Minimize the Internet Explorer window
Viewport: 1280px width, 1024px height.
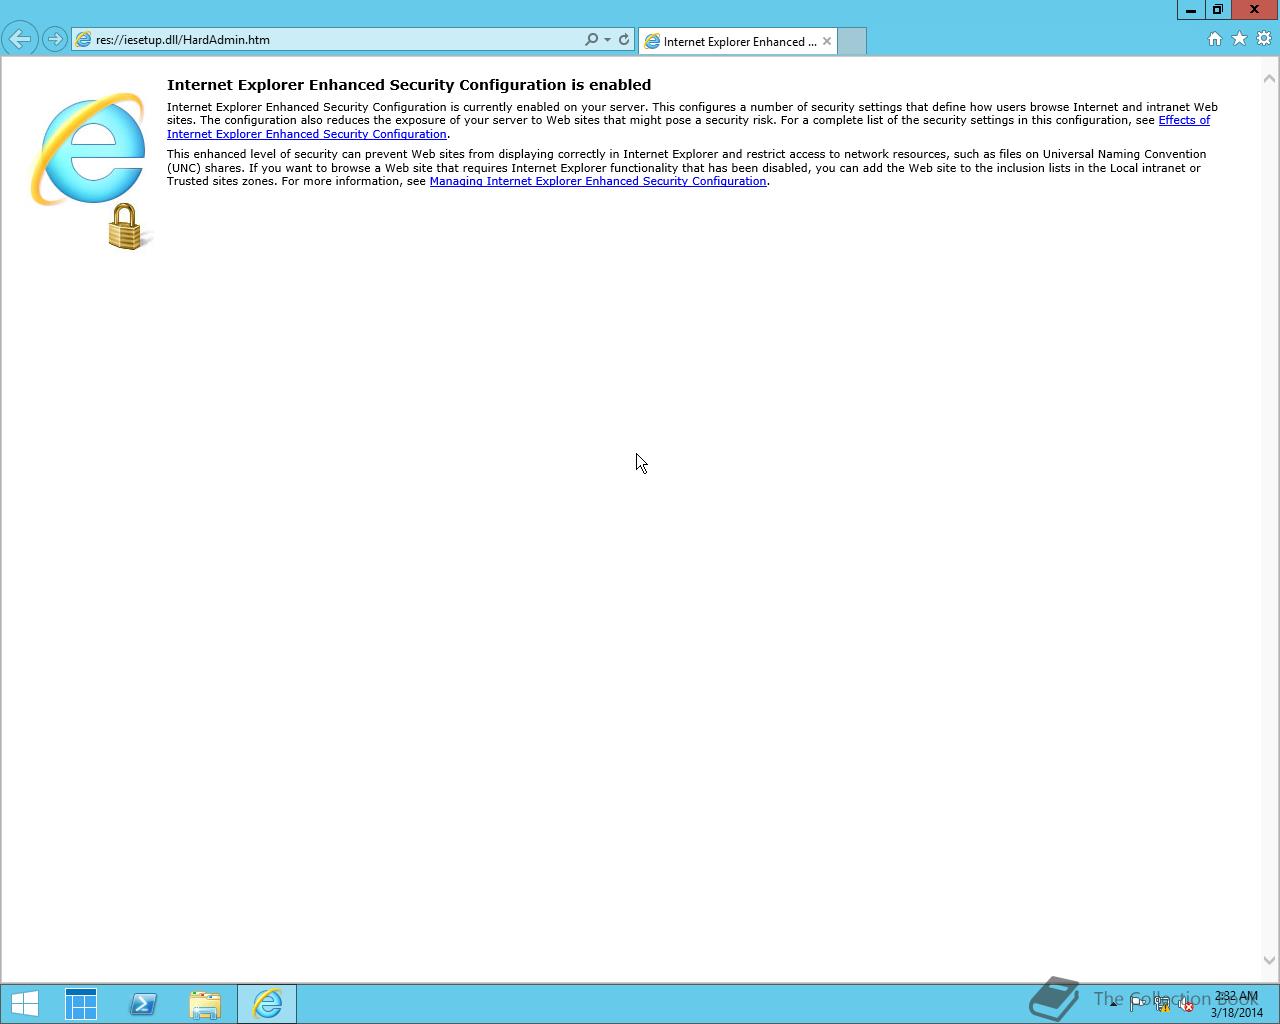point(1190,10)
